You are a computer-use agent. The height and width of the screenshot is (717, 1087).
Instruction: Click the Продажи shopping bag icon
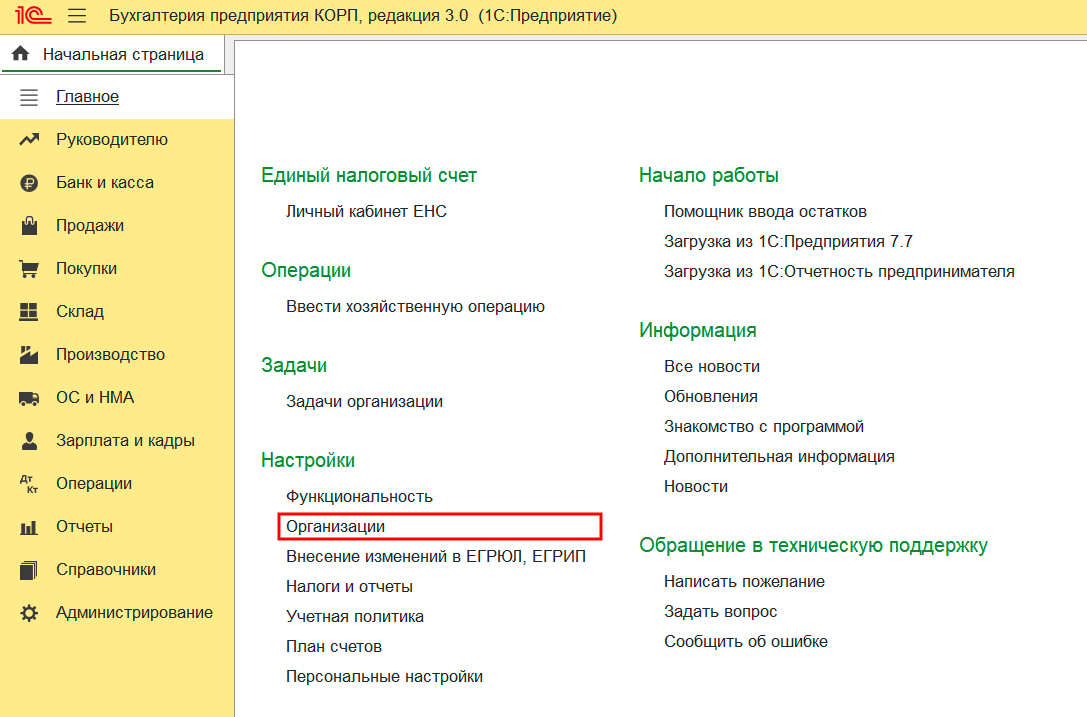tap(29, 226)
